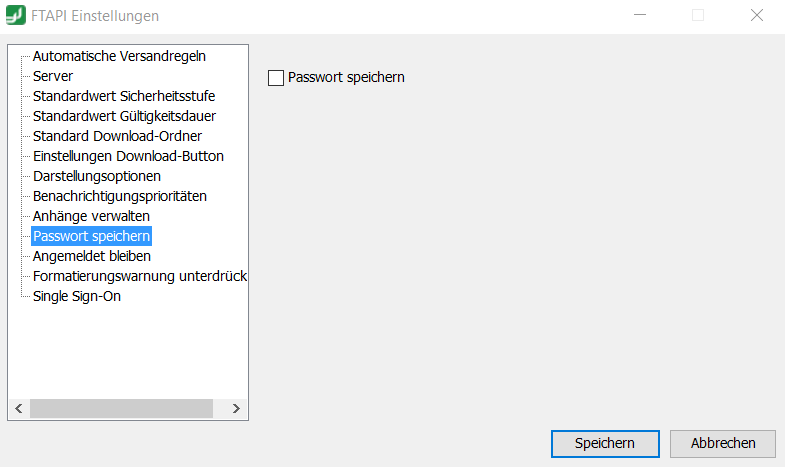Select Anhänge verwalten entry

(x=91, y=216)
